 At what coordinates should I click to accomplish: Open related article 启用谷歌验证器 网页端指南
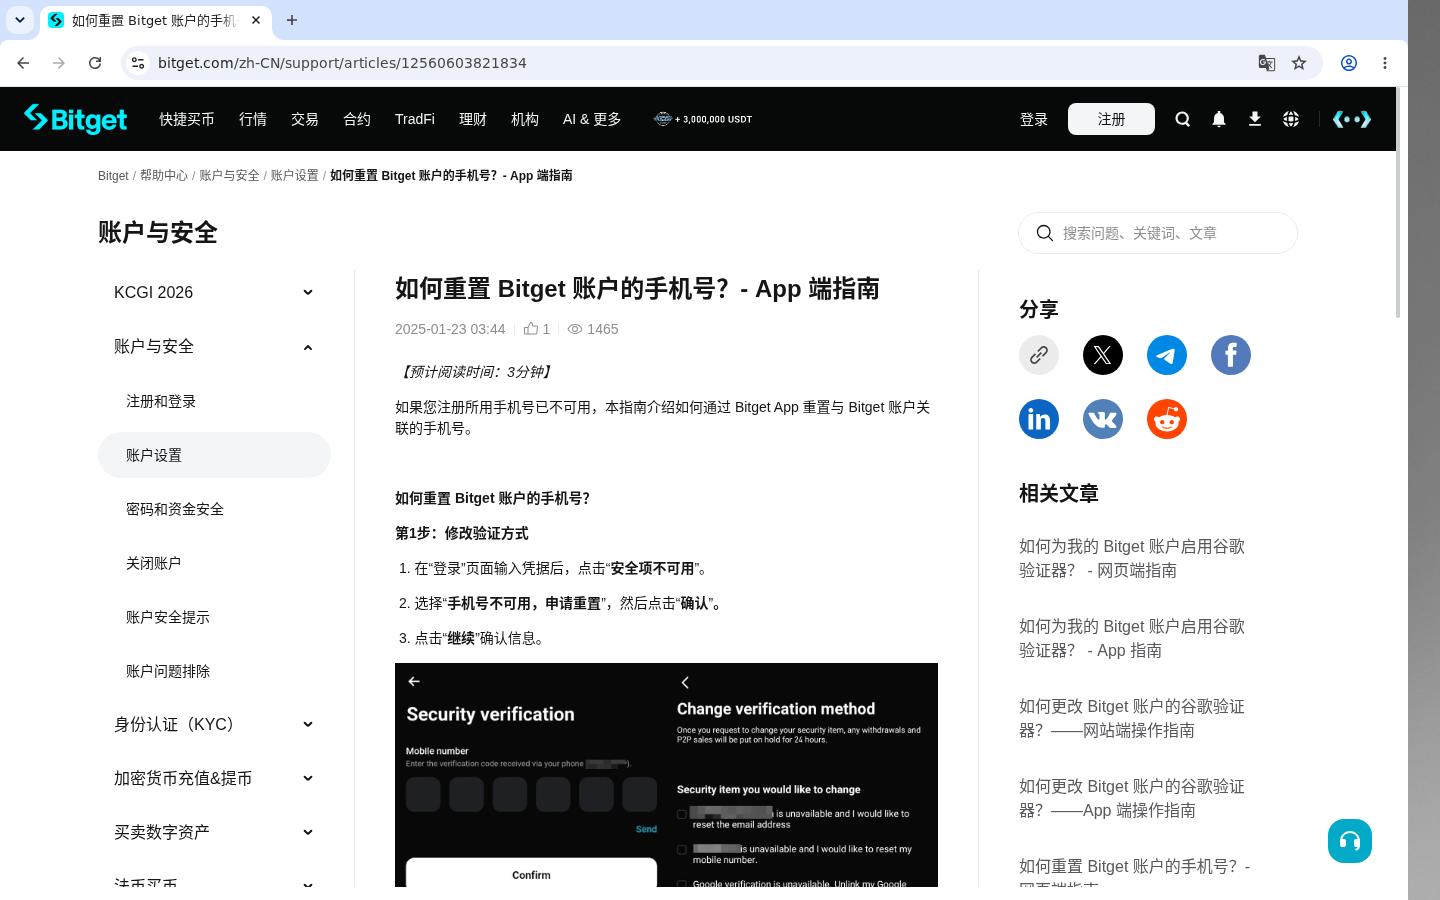pos(1132,558)
